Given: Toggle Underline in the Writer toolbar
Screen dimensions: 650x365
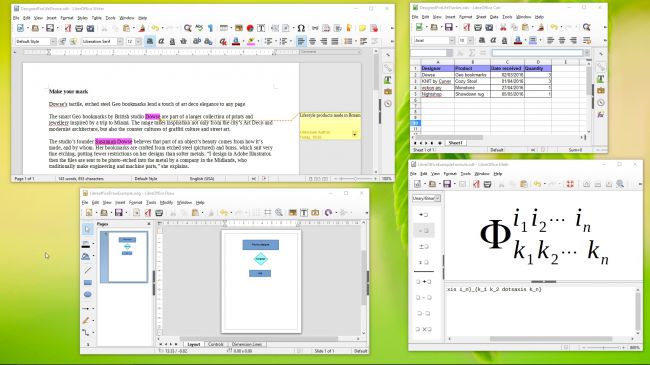Looking at the screenshot, I should [172, 41].
